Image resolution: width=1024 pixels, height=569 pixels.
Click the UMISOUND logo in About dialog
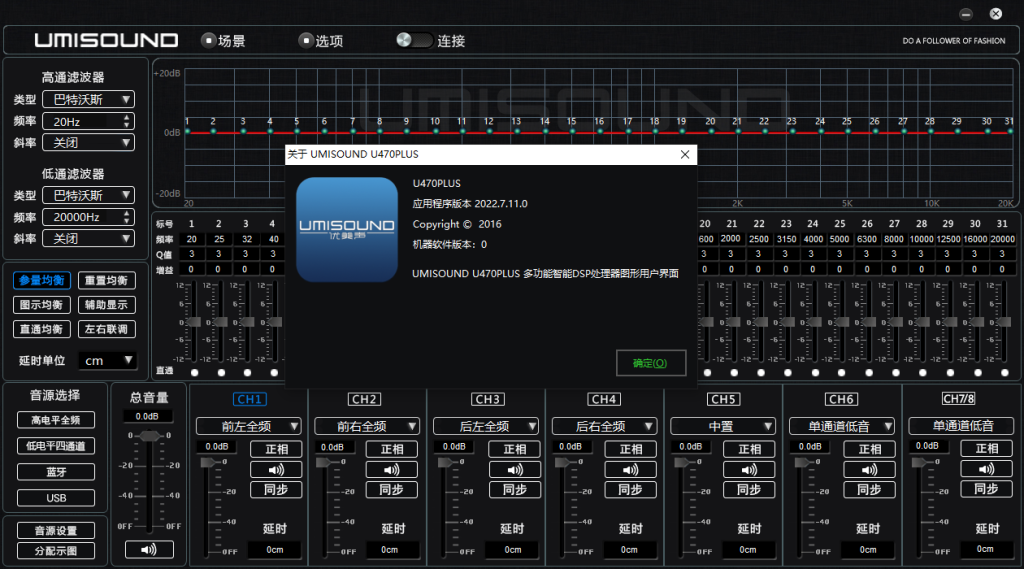point(347,229)
